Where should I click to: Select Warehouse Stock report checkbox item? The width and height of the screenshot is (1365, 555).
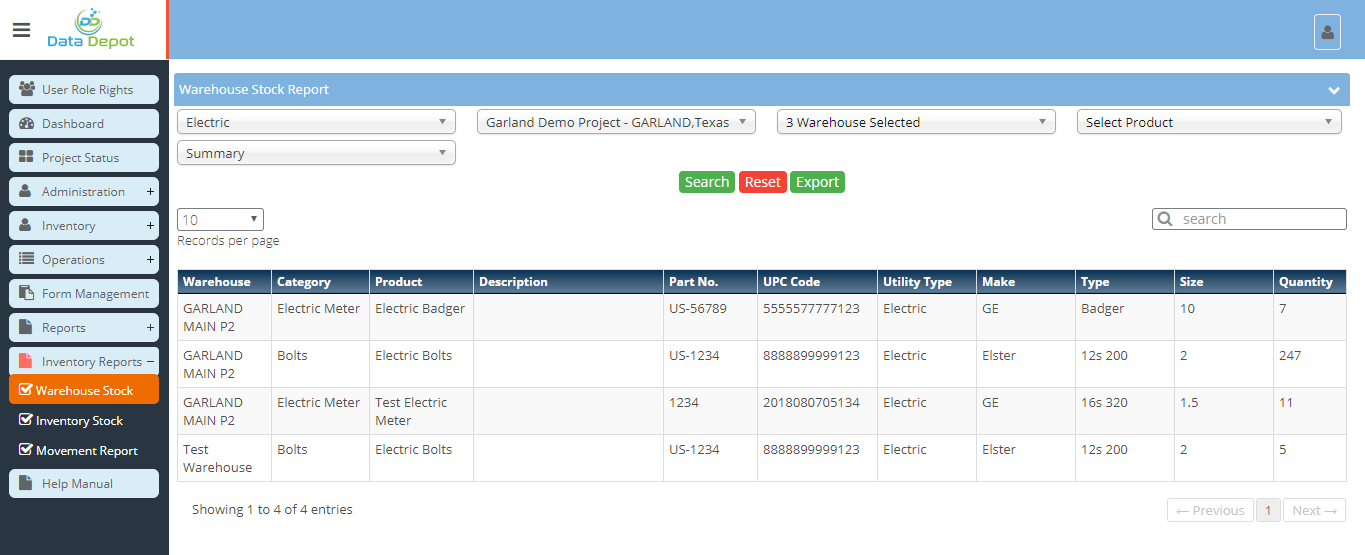[x=84, y=390]
